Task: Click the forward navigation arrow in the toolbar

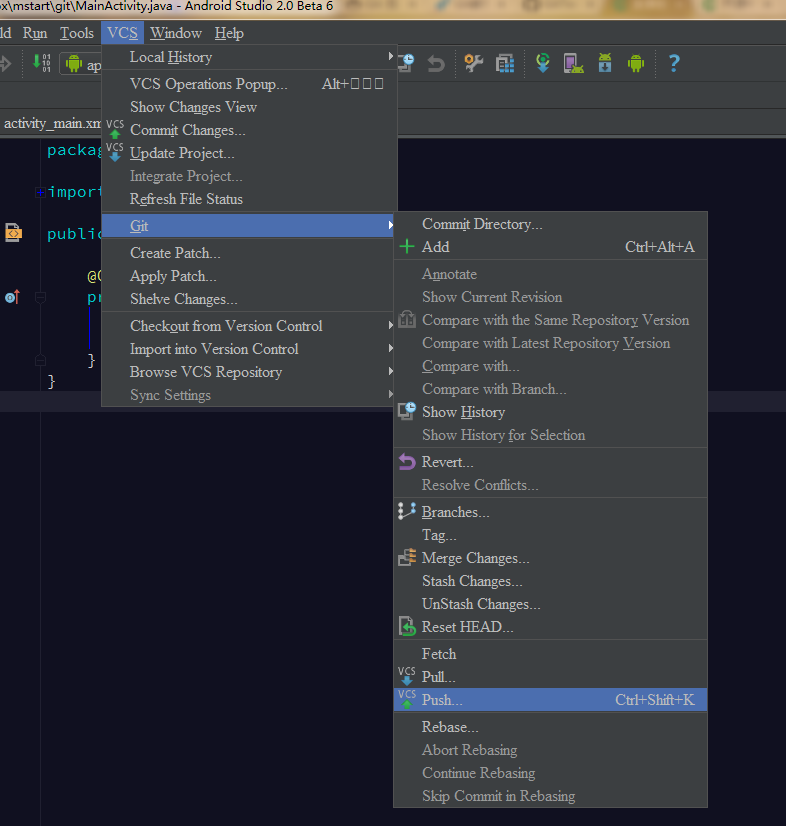Action: coord(5,64)
